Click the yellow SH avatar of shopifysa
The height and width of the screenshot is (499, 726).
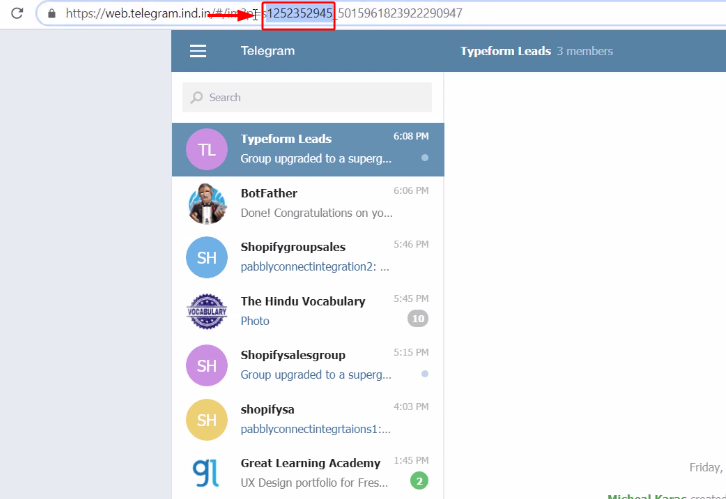pos(207,420)
